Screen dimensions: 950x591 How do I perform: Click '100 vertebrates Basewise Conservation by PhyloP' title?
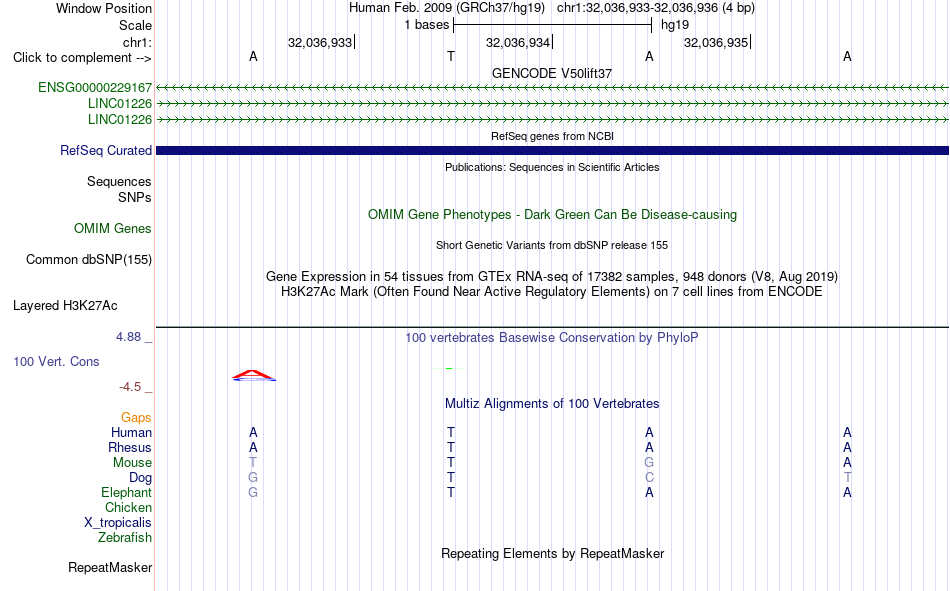552,338
